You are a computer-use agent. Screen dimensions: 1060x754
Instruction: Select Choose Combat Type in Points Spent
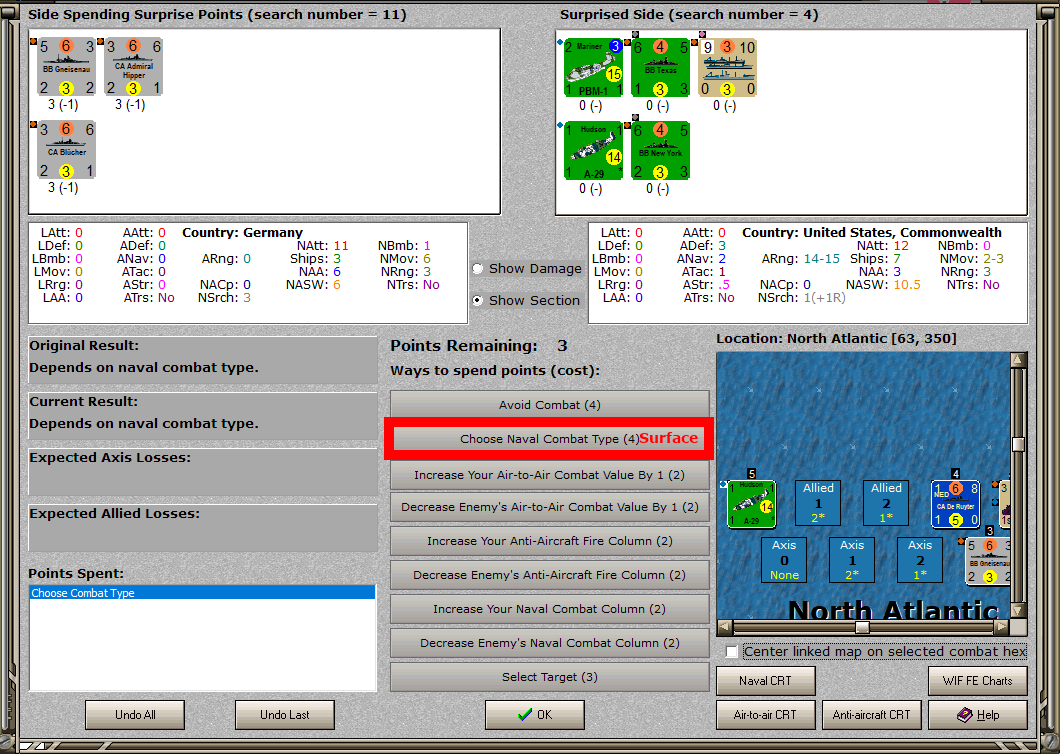tap(202, 593)
